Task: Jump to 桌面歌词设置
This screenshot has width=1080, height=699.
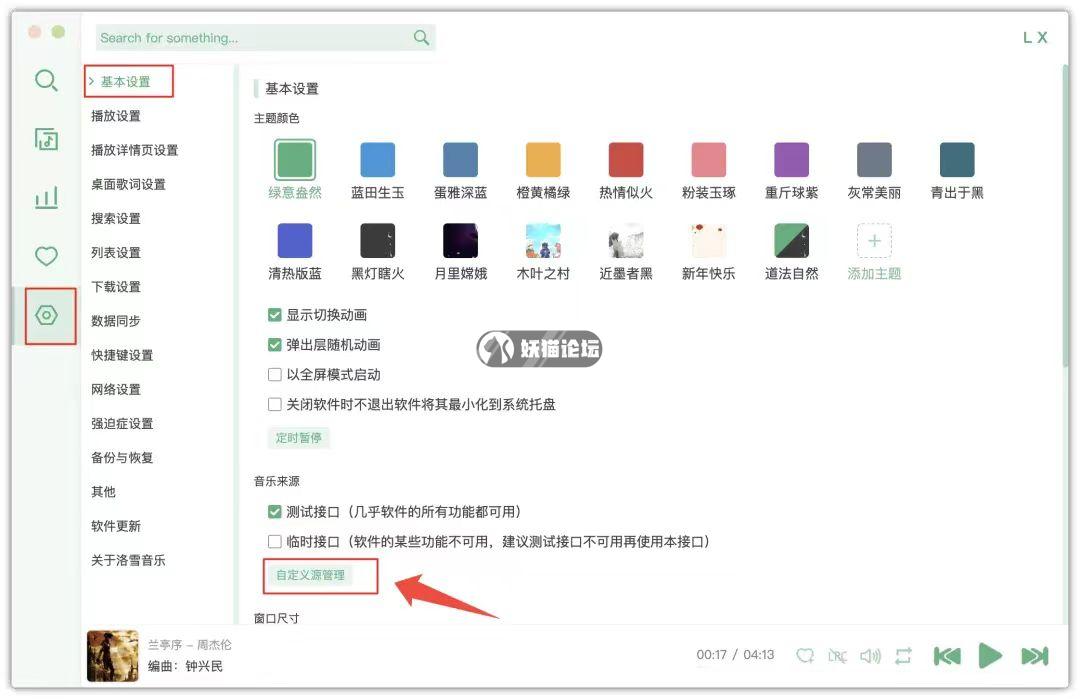Action: [128, 185]
